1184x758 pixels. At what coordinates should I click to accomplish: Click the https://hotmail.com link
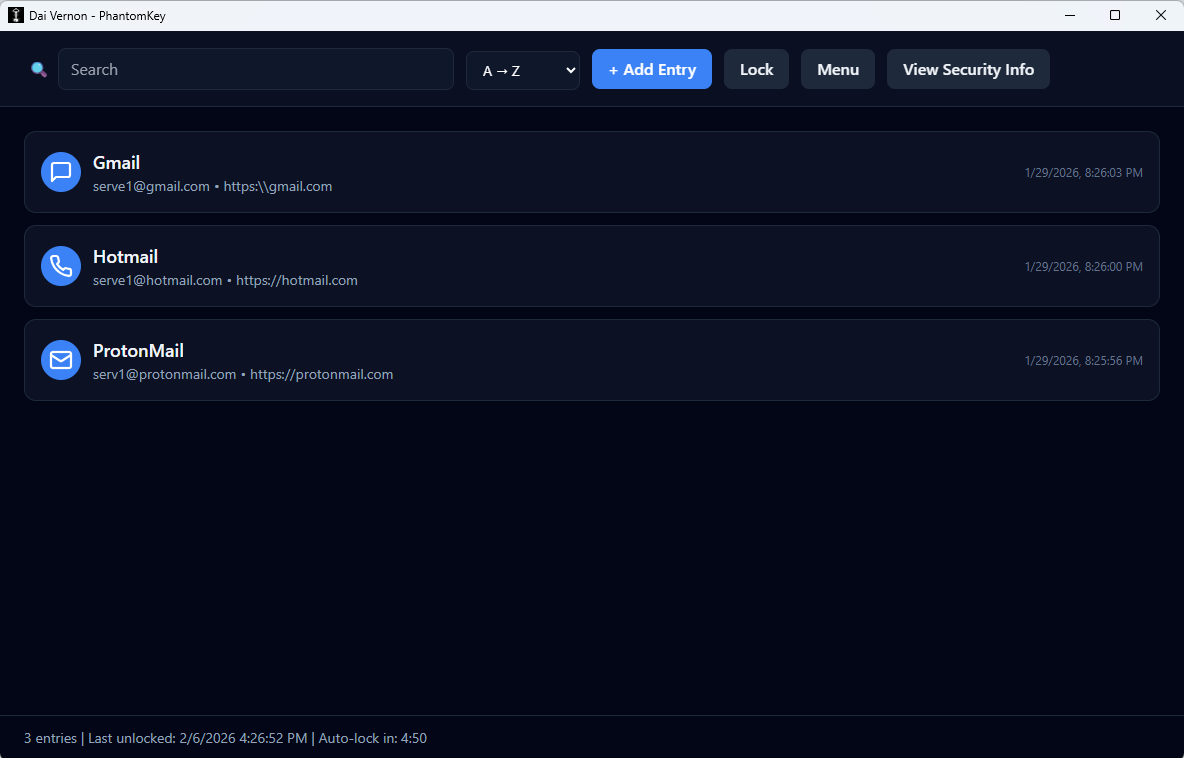(x=297, y=280)
